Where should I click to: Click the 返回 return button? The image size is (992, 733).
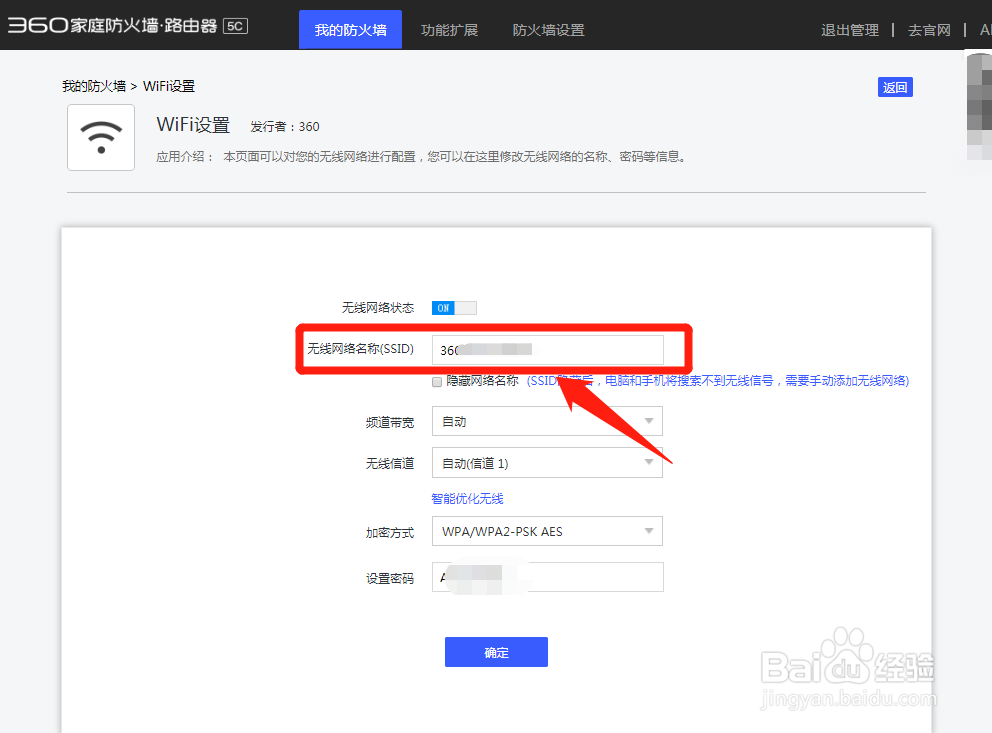click(x=895, y=87)
